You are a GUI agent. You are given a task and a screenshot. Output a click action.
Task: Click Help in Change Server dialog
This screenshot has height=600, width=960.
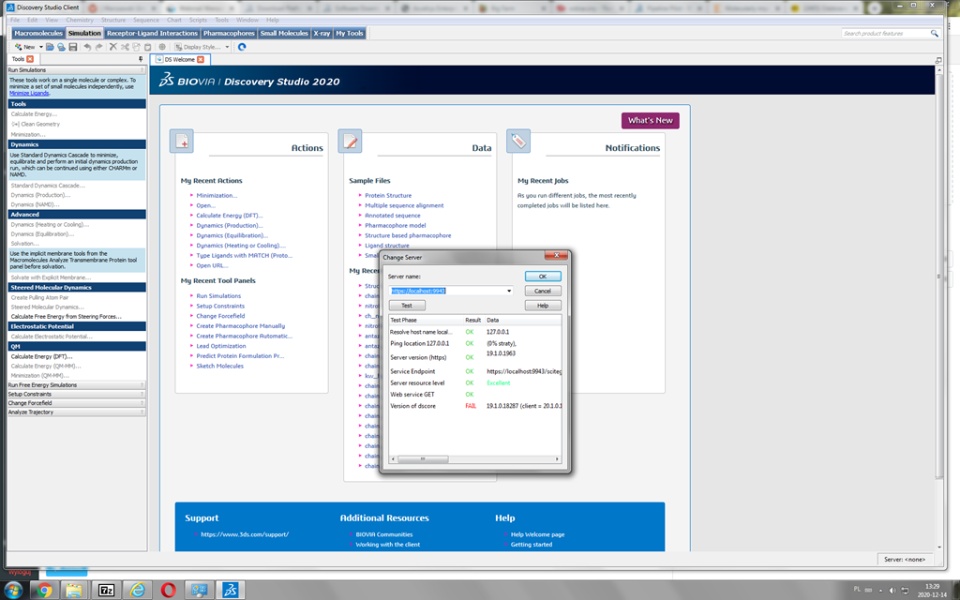542,306
